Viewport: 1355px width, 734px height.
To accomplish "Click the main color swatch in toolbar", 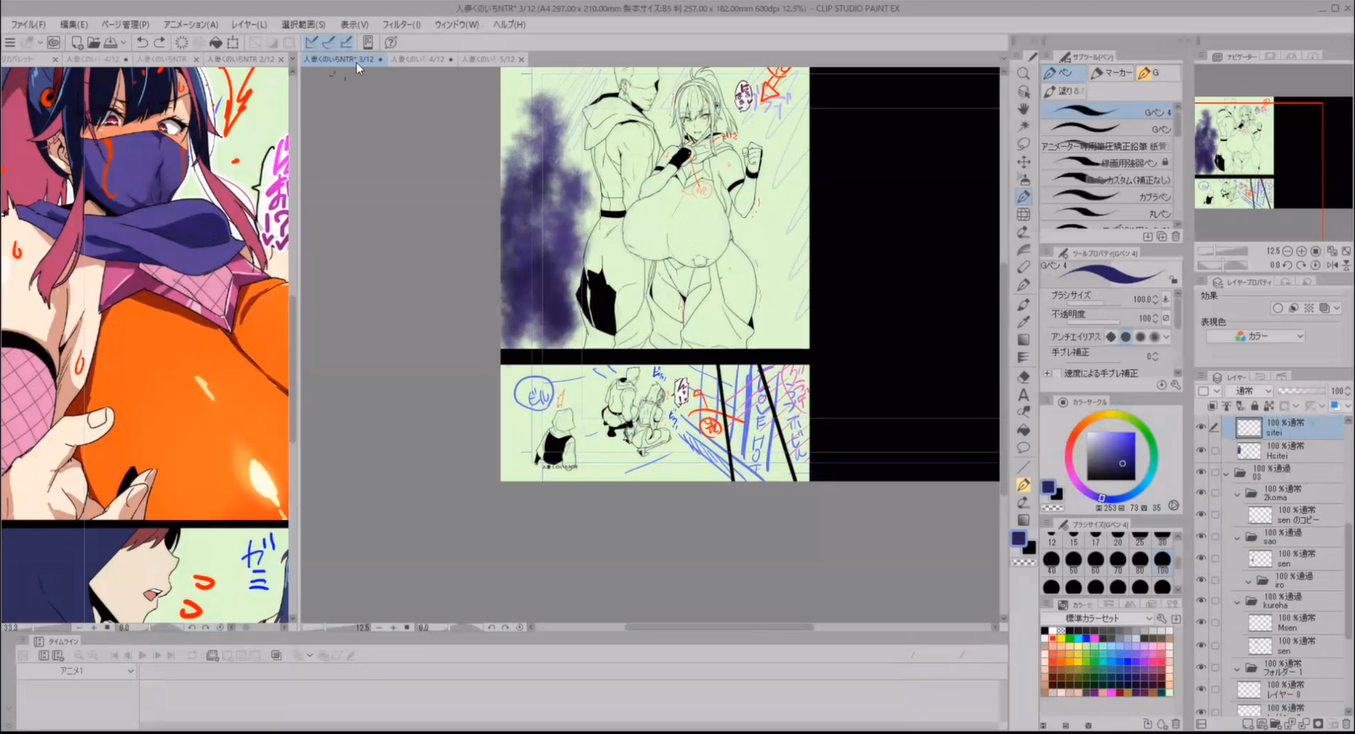I will click(x=1018, y=538).
